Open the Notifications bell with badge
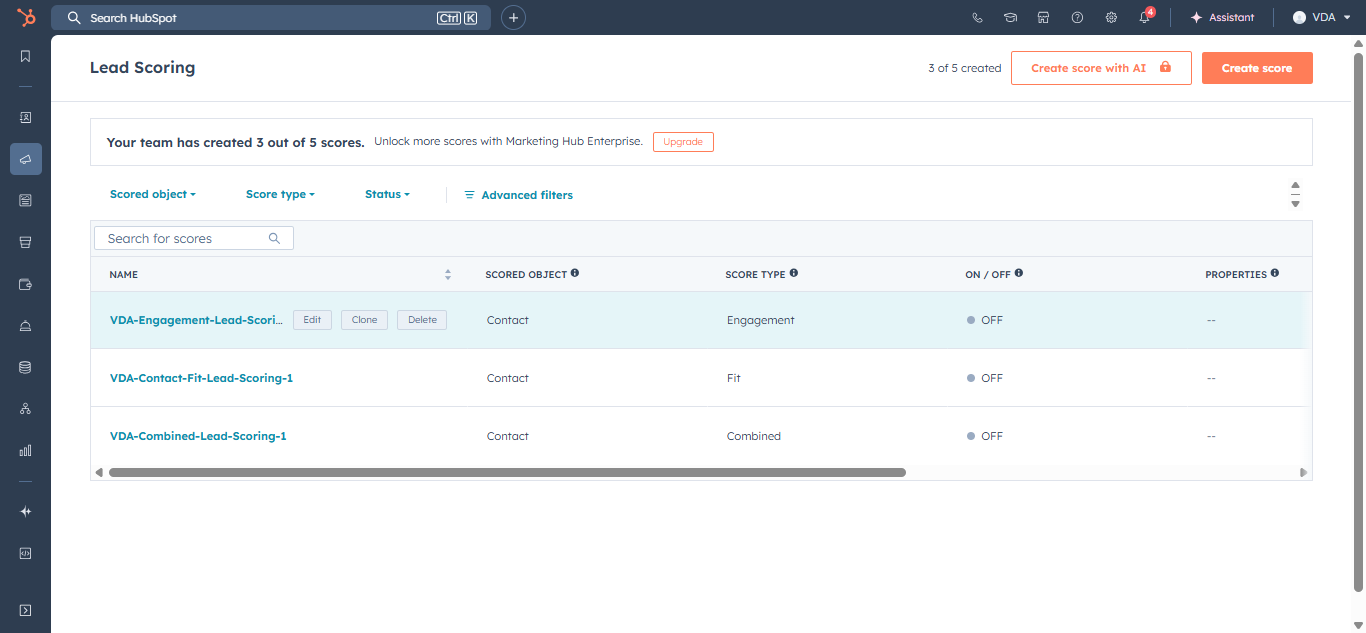 coord(1145,17)
